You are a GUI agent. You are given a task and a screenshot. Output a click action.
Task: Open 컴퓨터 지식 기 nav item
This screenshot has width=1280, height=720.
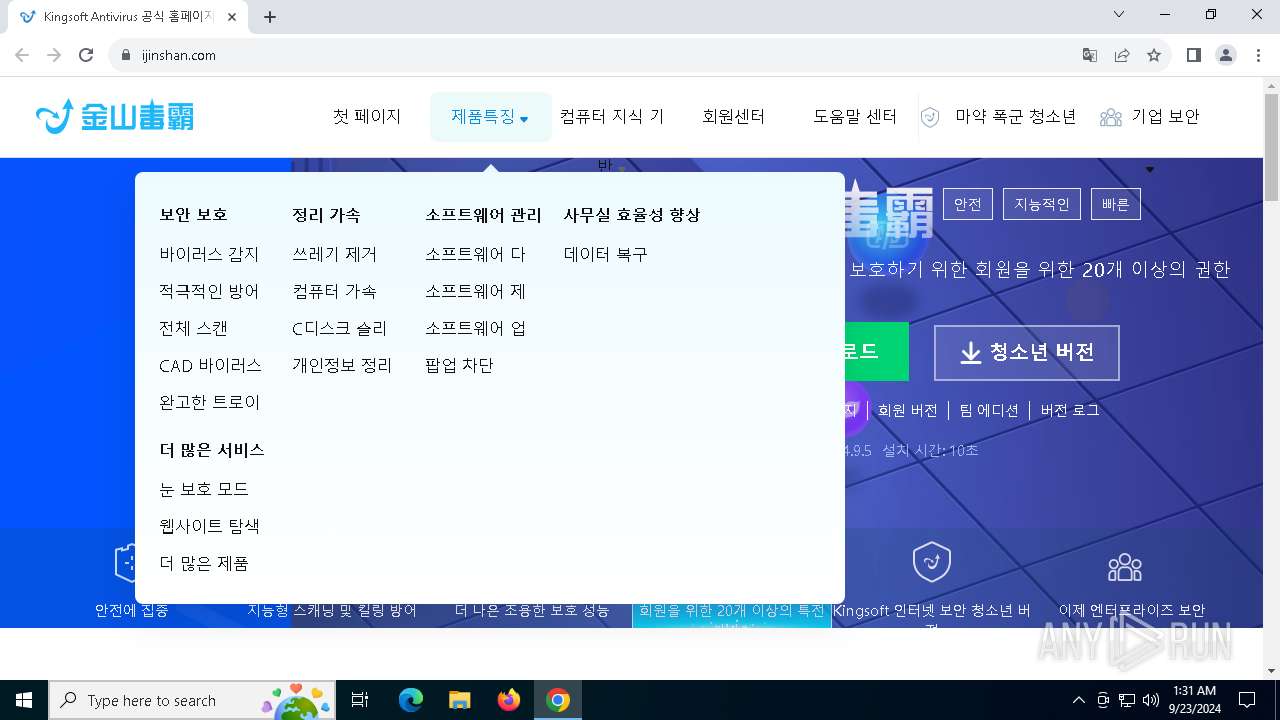point(612,116)
